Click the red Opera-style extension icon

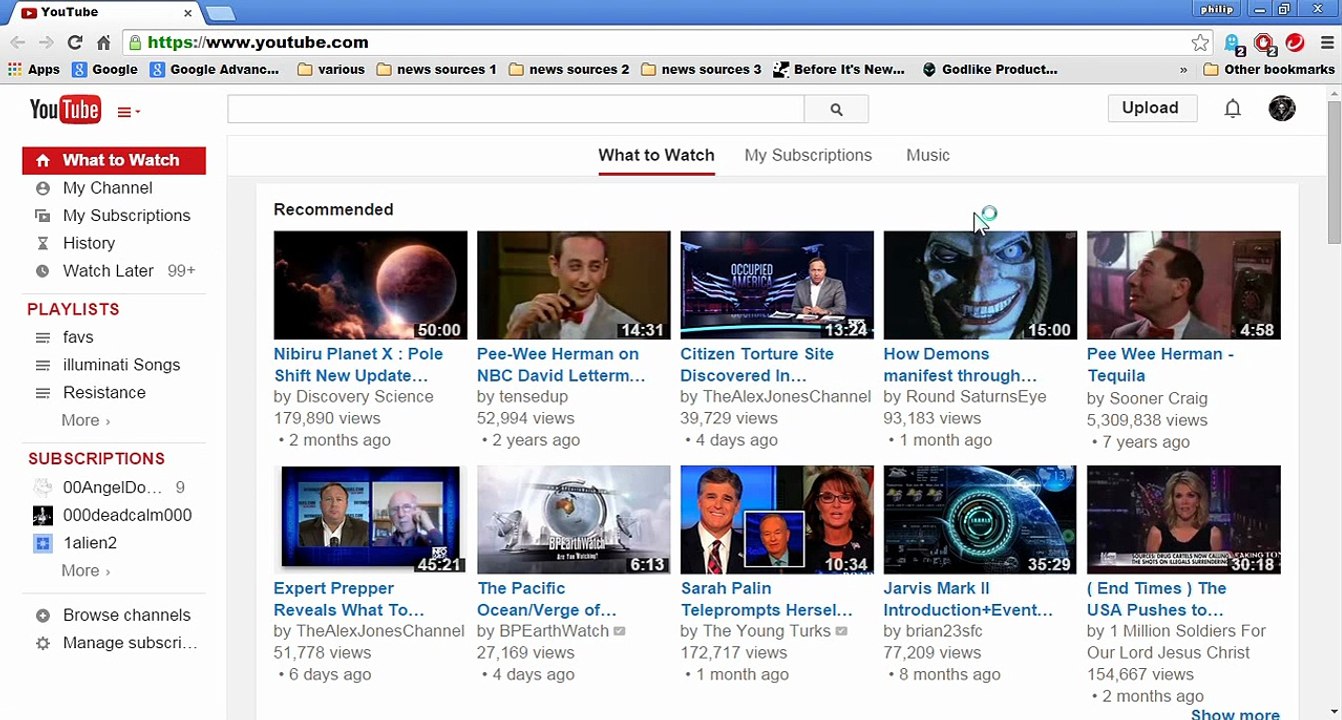[x=1295, y=42]
